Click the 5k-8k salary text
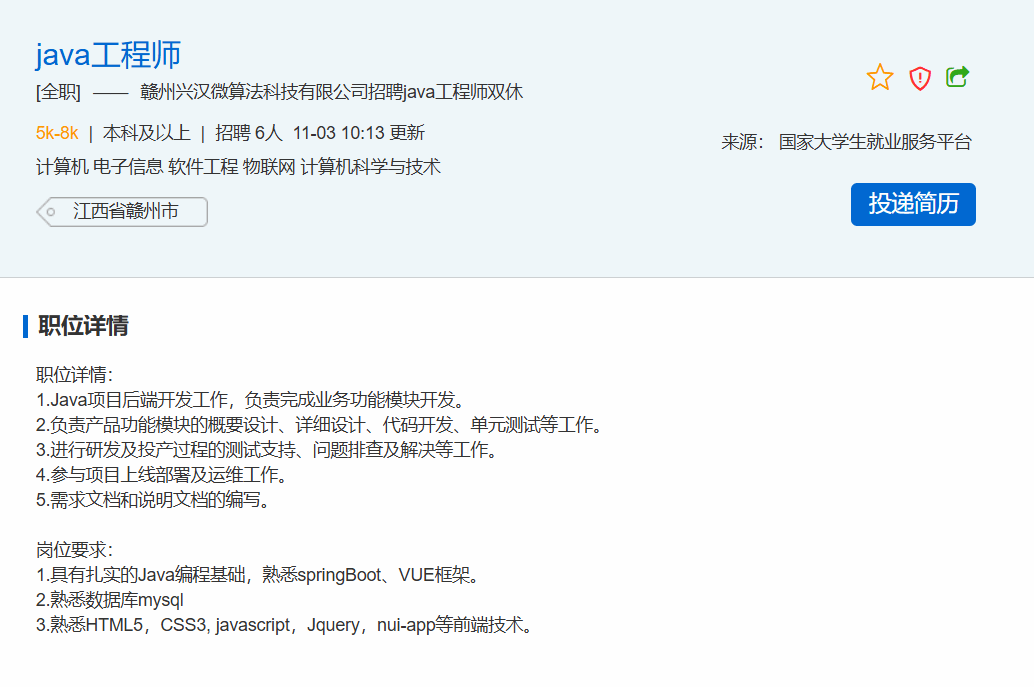The width and height of the screenshot is (1034, 687). point(57,133)
